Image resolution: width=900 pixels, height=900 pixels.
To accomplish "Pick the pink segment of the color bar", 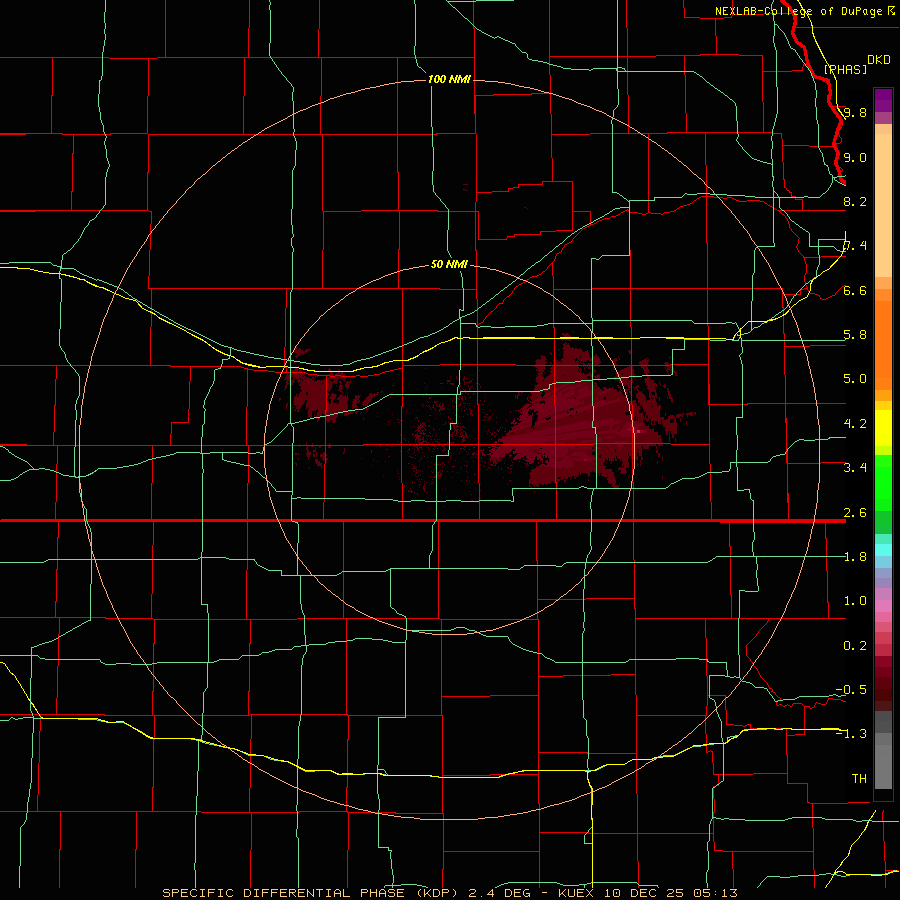I will 883,606.
